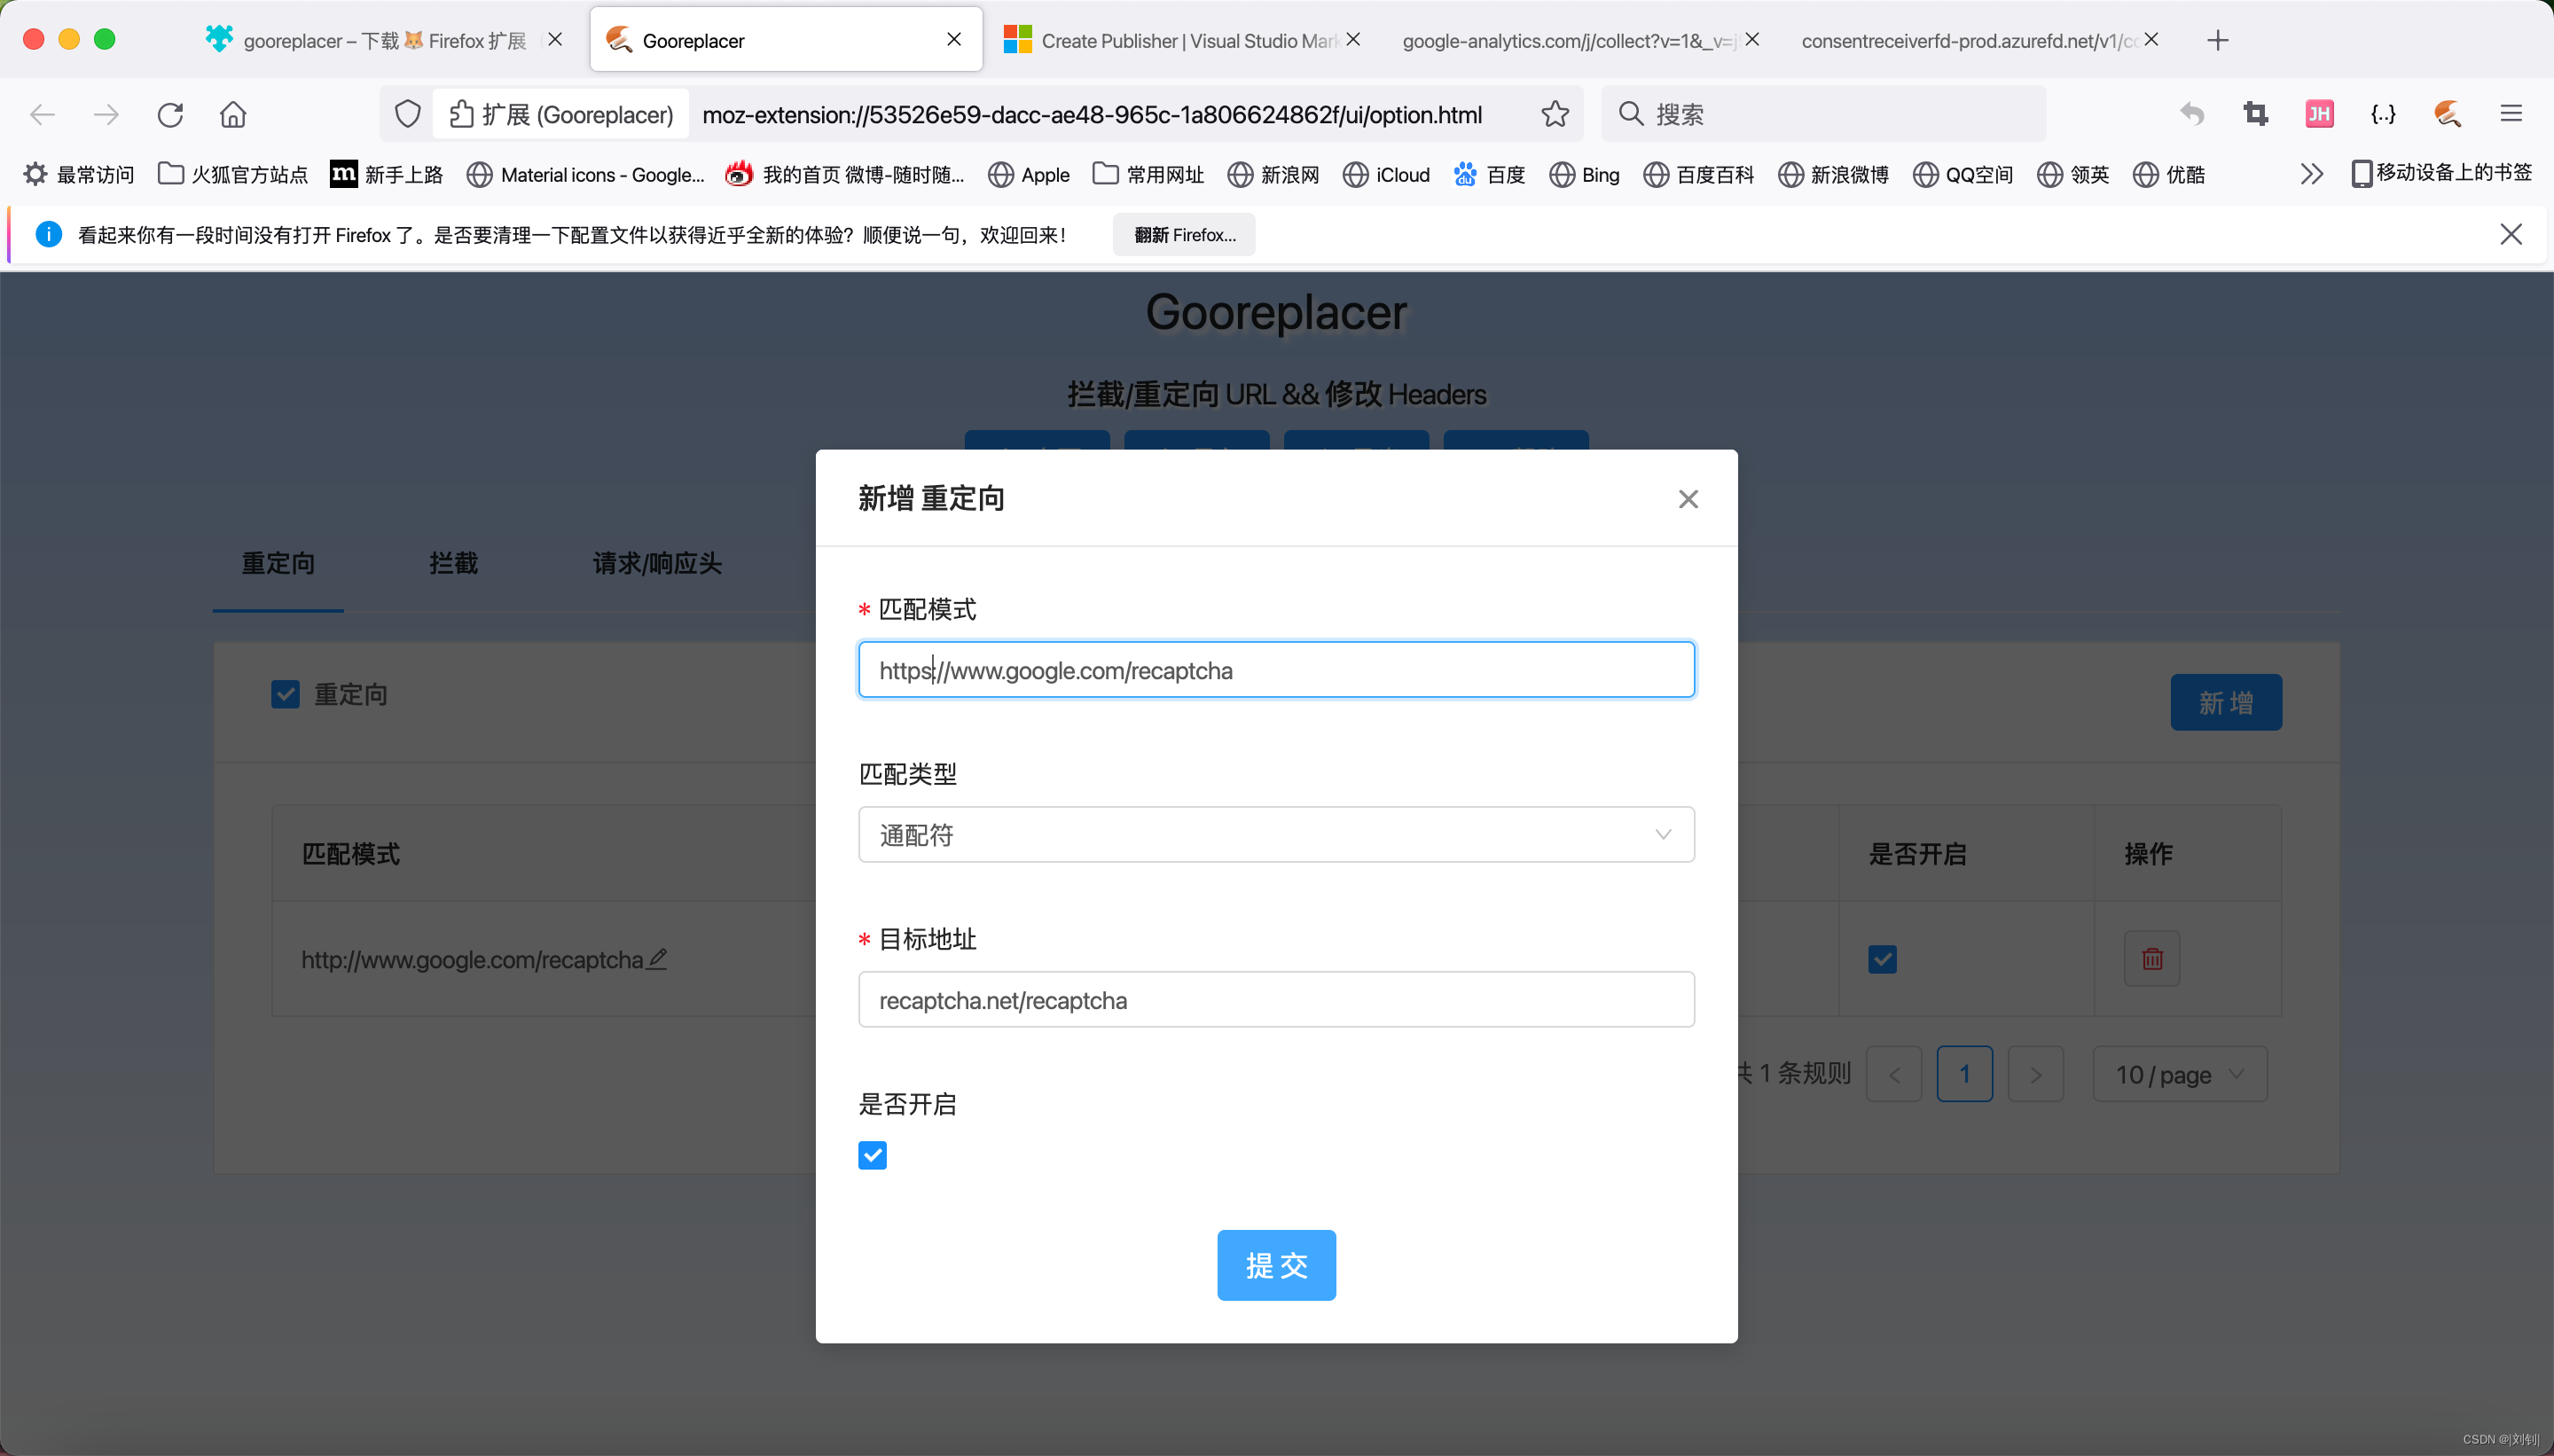Screen dimensions: 2554x1456
Task: Click the 翻新 Firefox... button
Action: coord(1184,235)
